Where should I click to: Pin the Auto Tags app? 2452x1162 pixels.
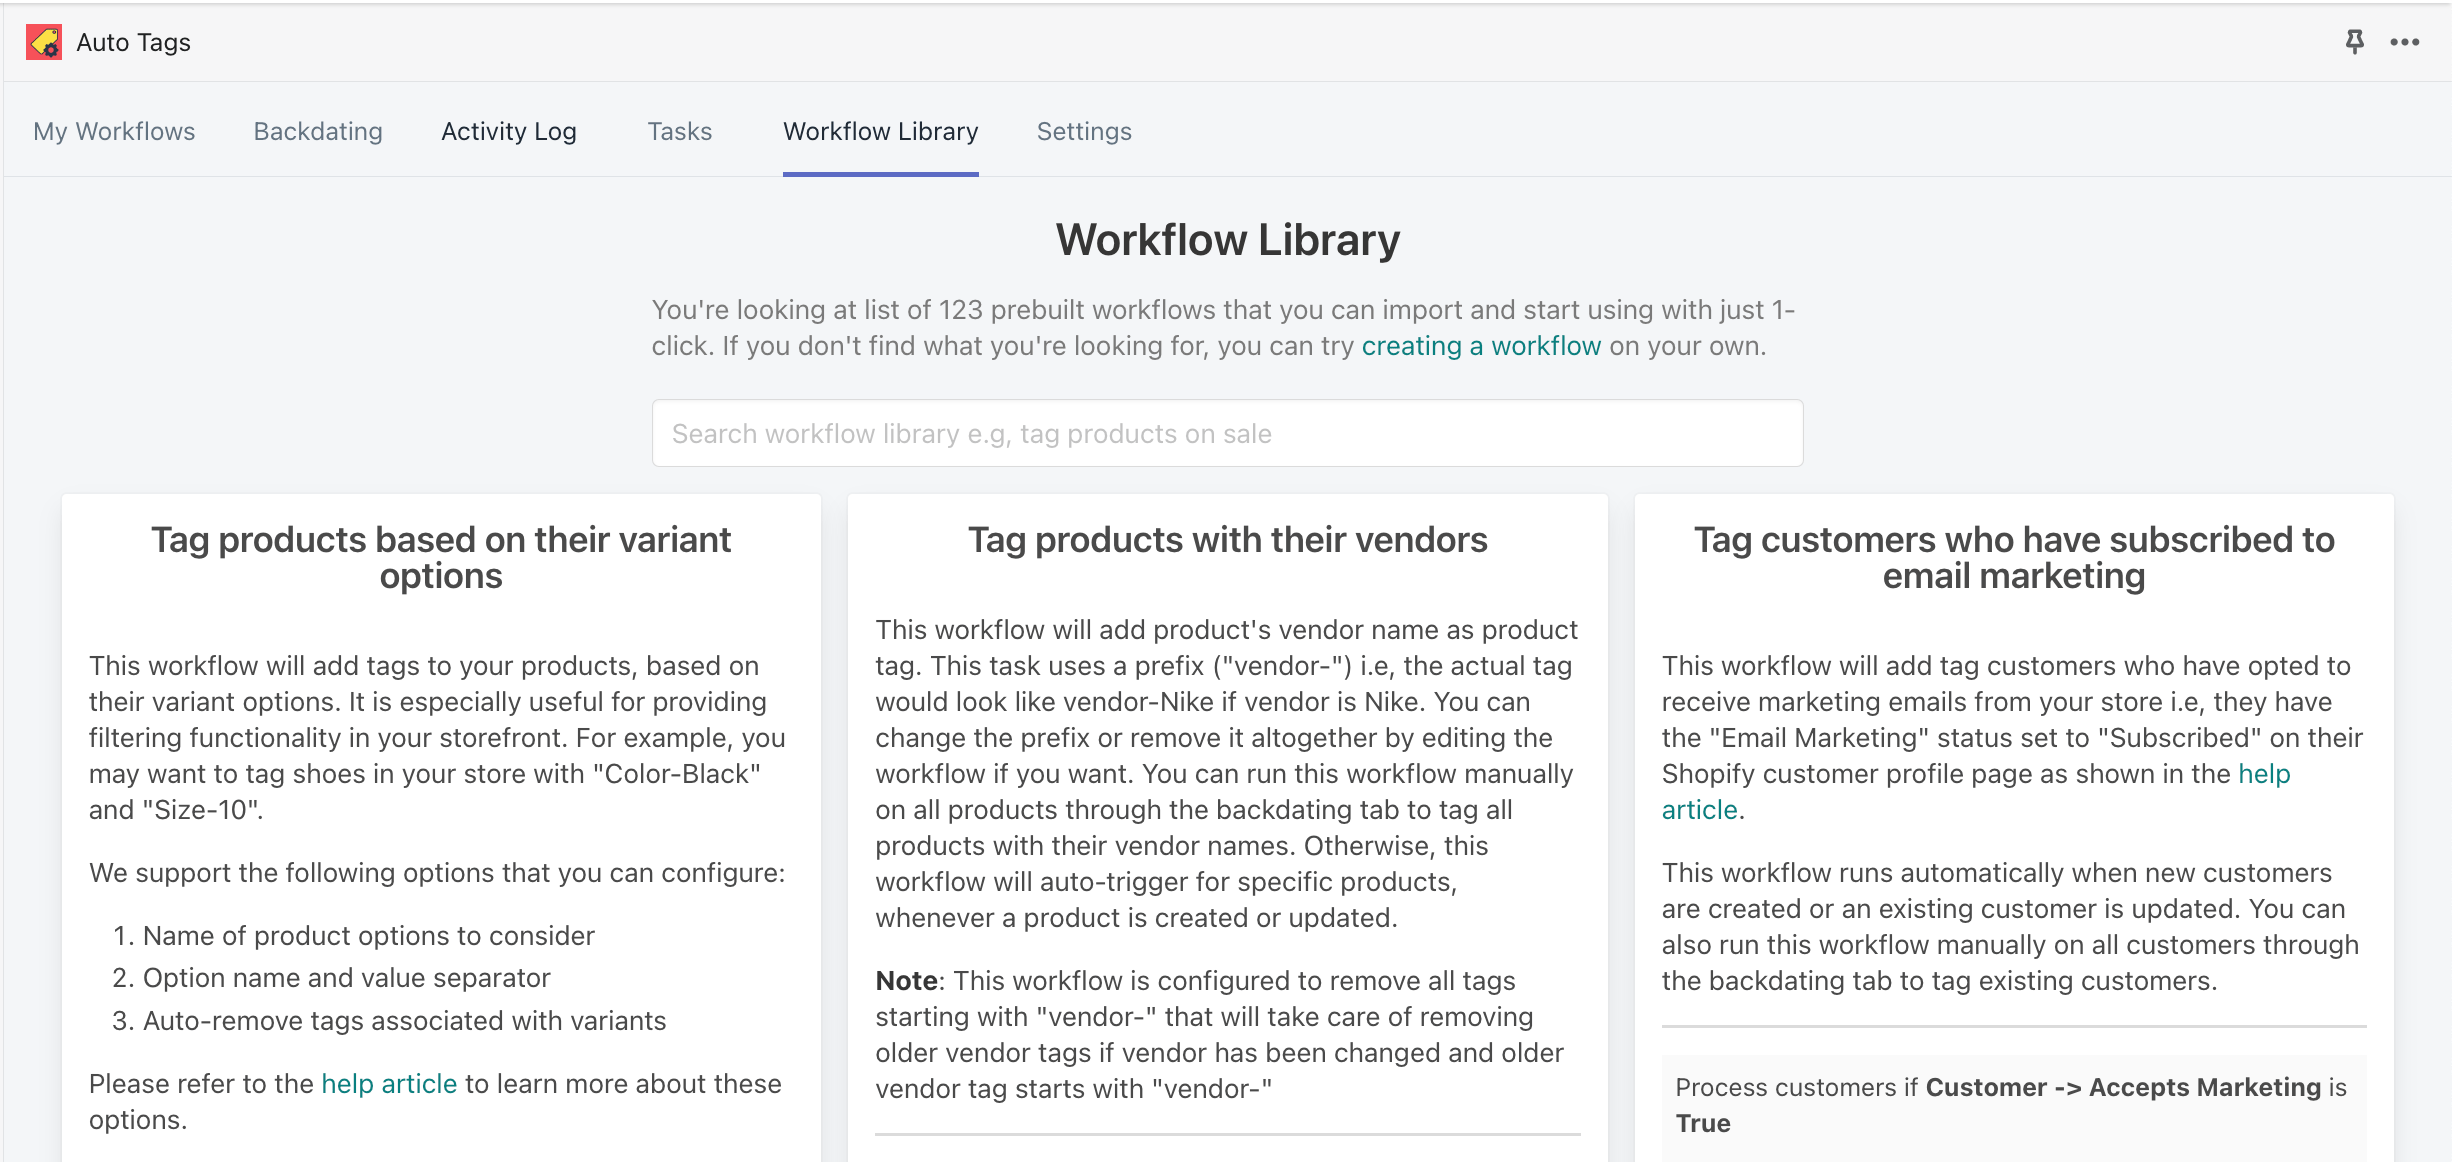pyautogui.click(x=2352, y=42)
